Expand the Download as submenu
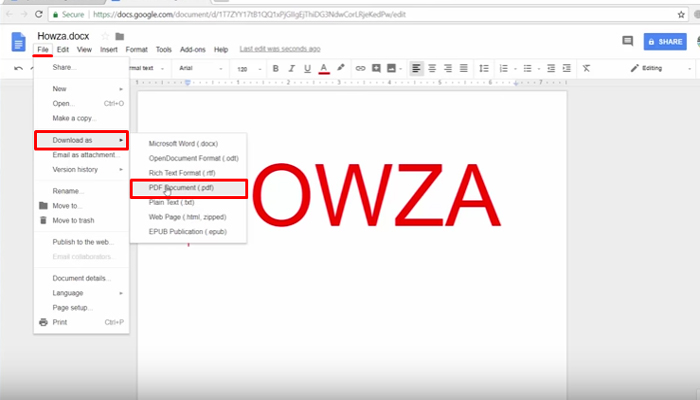 pyautogui.click(x=81, y=140)
